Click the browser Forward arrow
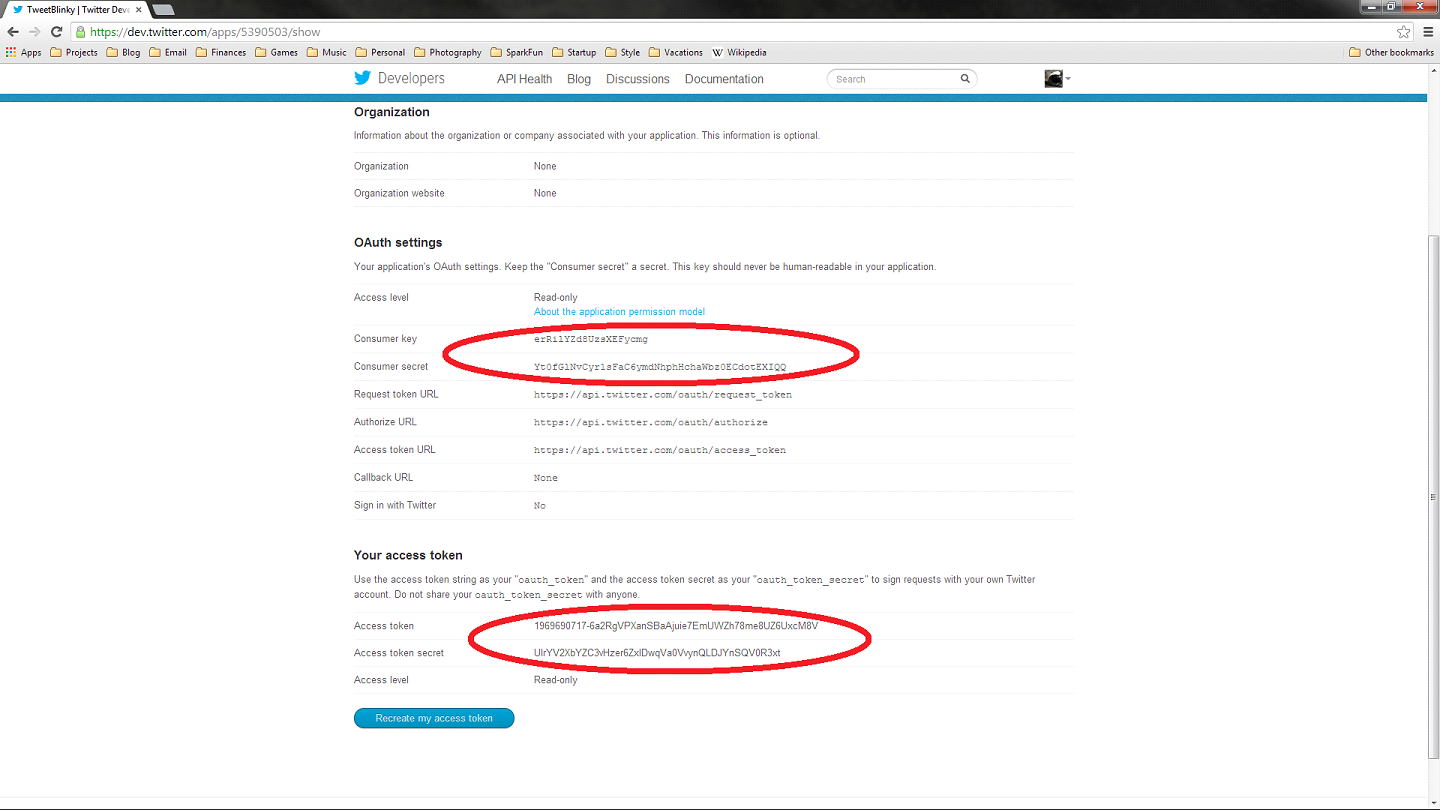The image size is (1440, 810). pyautogui.click(x=35, y=32)
